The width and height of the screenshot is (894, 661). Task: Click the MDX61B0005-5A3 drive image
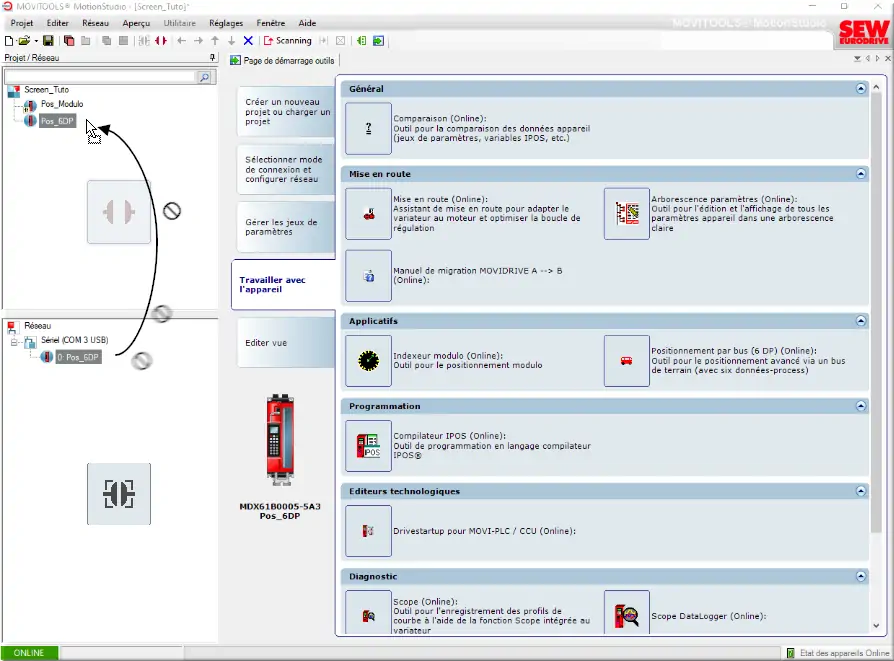[x=280, y=439]
